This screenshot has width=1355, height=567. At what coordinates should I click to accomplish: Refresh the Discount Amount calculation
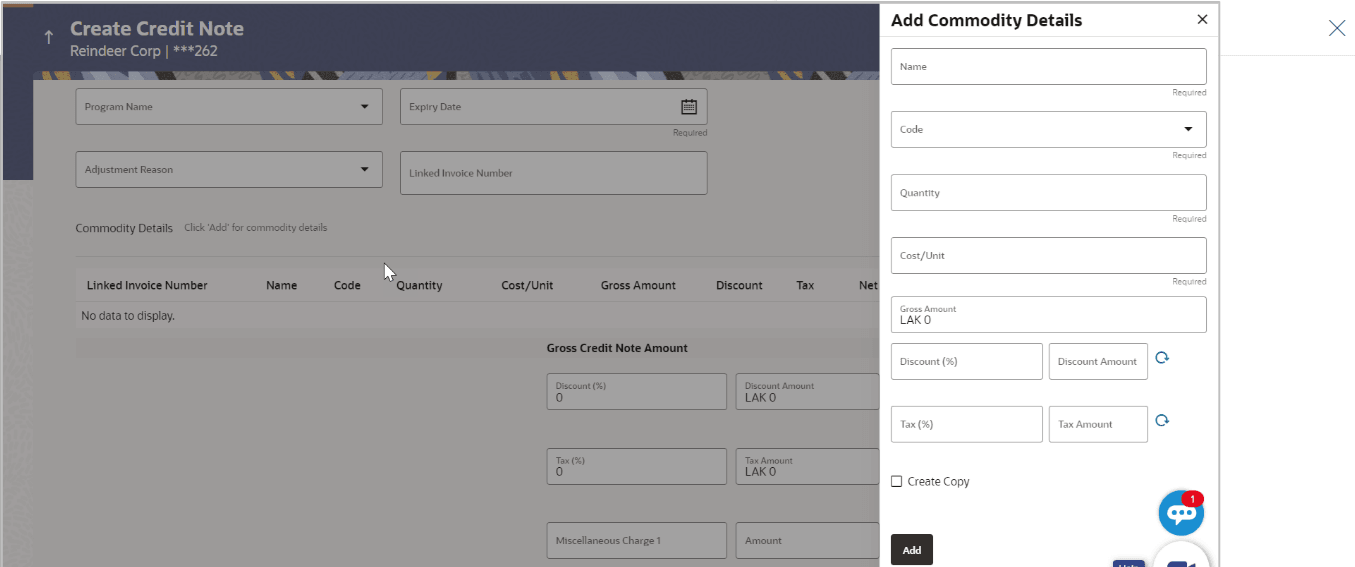[1162, 358]
